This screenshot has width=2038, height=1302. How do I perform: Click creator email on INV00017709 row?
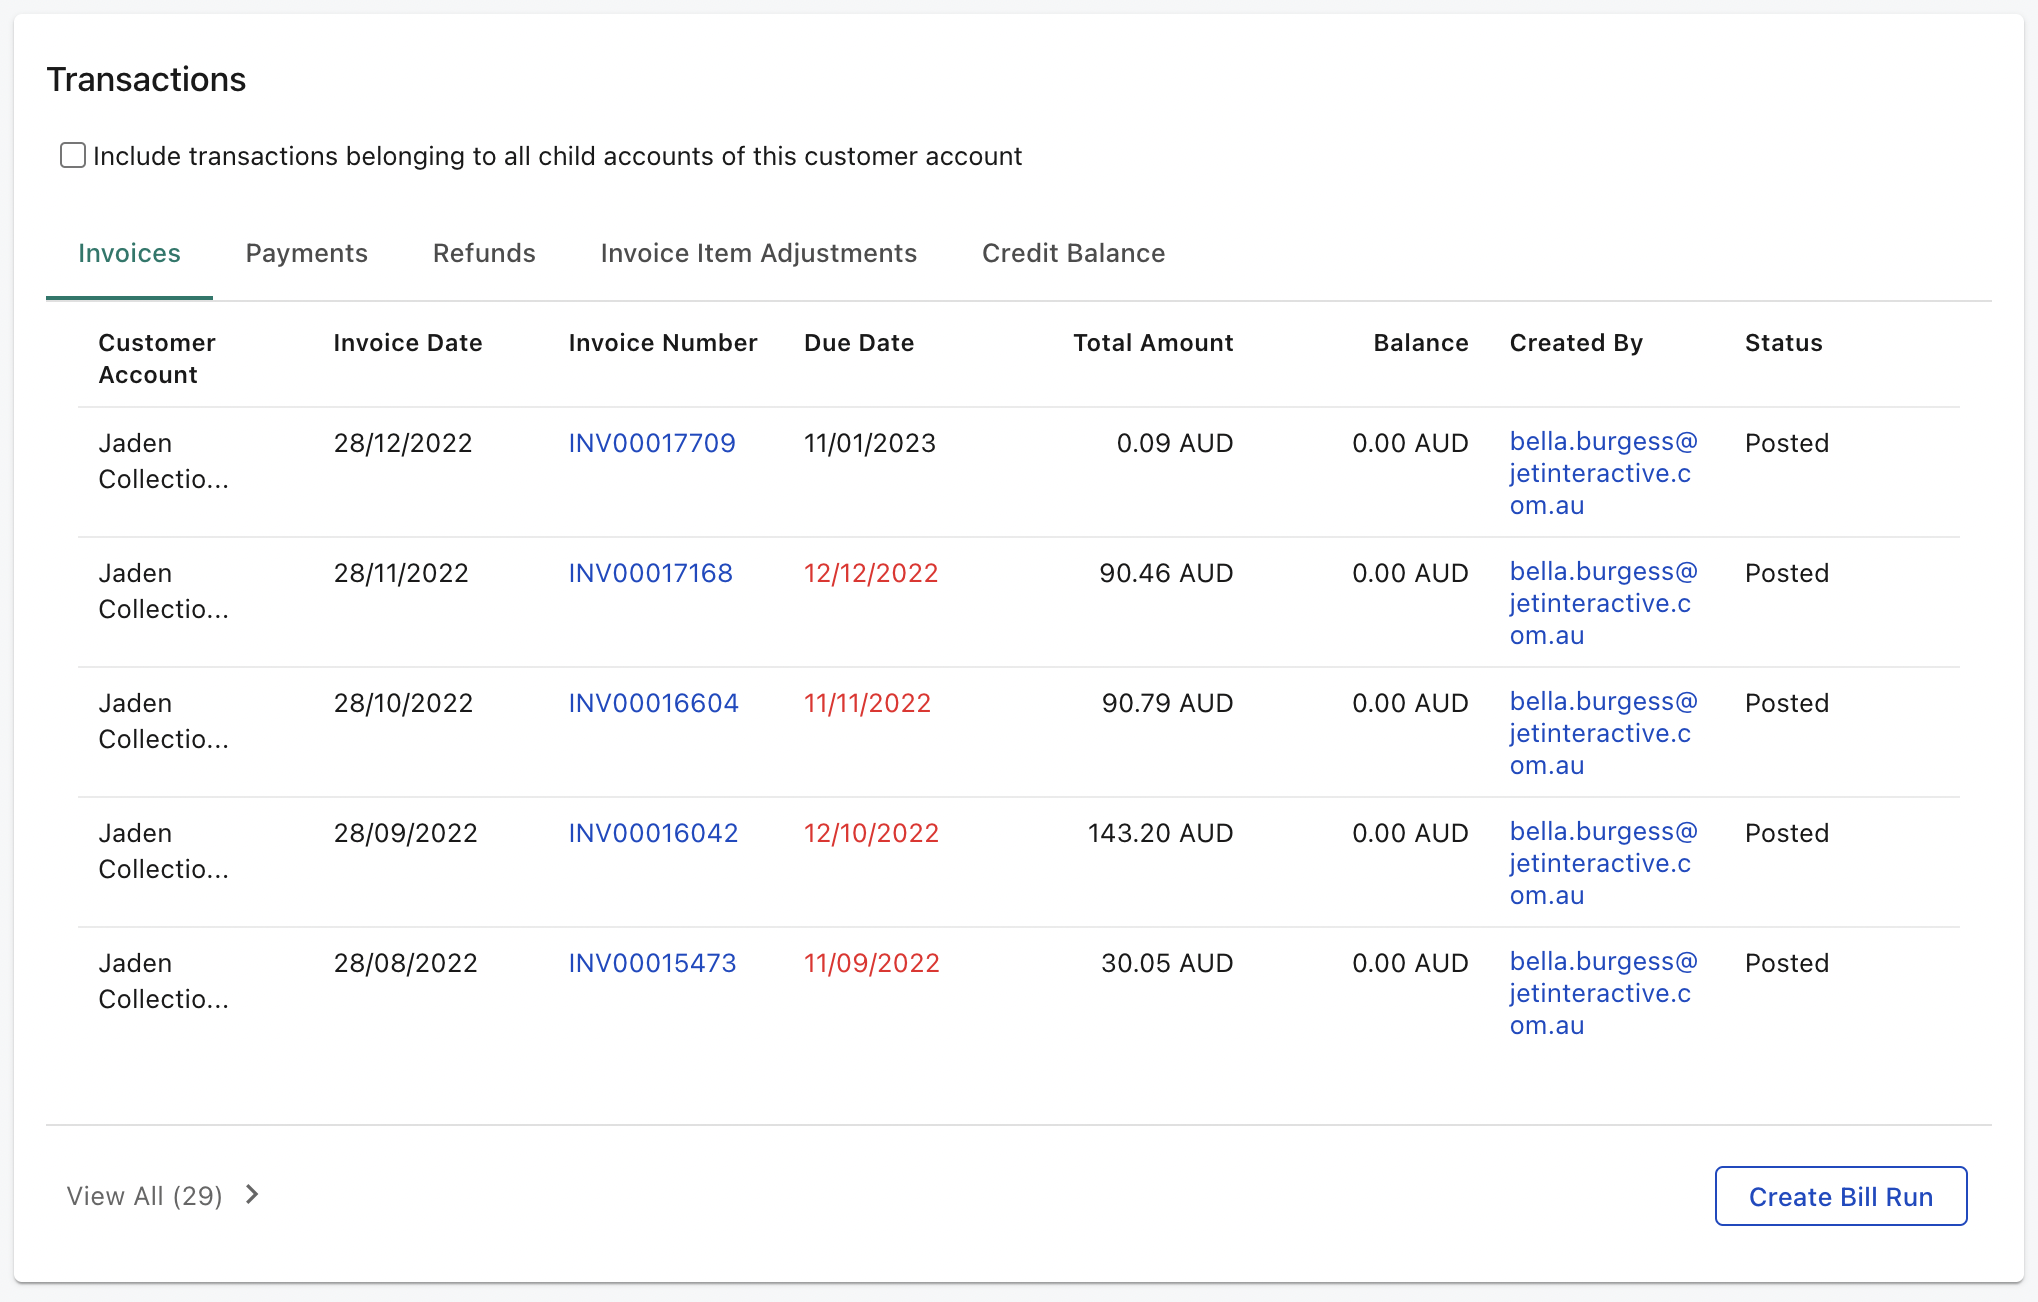(1604, 473)
